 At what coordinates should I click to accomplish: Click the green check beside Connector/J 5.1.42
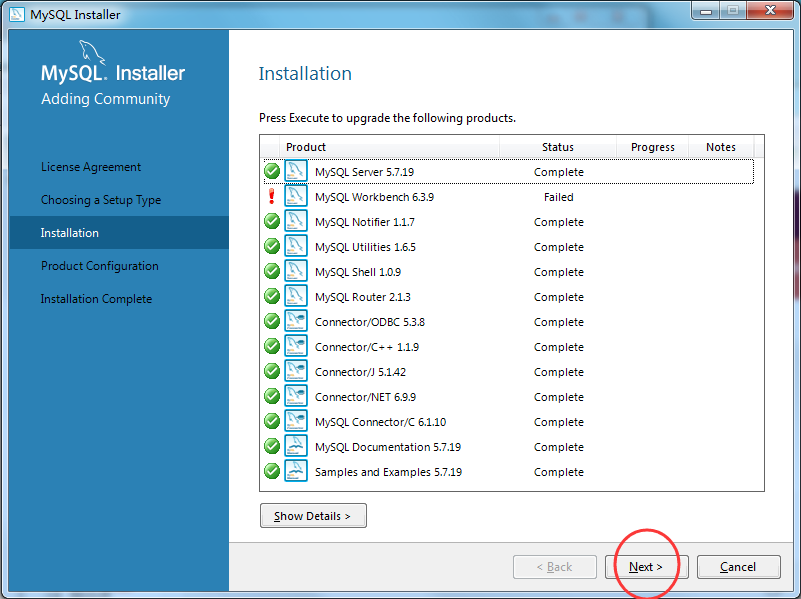tap(272, 371)
